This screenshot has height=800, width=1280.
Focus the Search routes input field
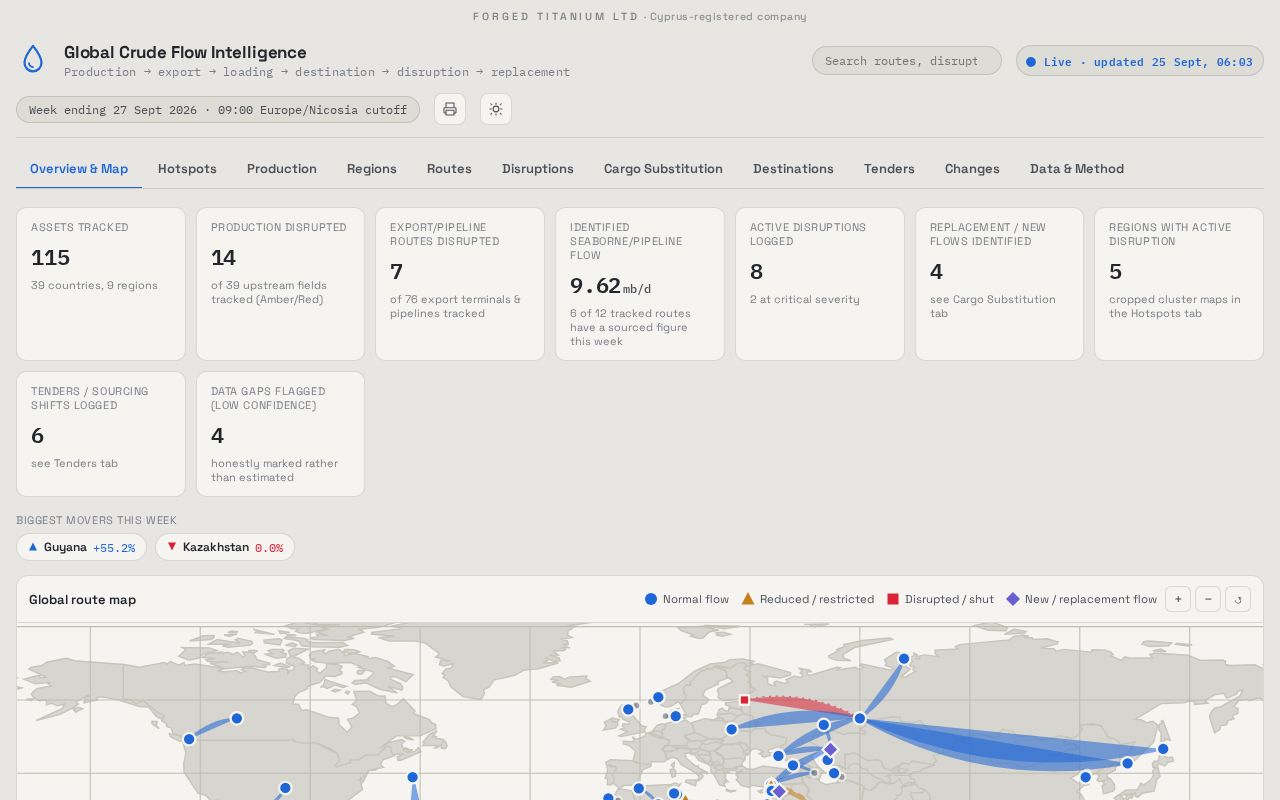coord(907,61)
